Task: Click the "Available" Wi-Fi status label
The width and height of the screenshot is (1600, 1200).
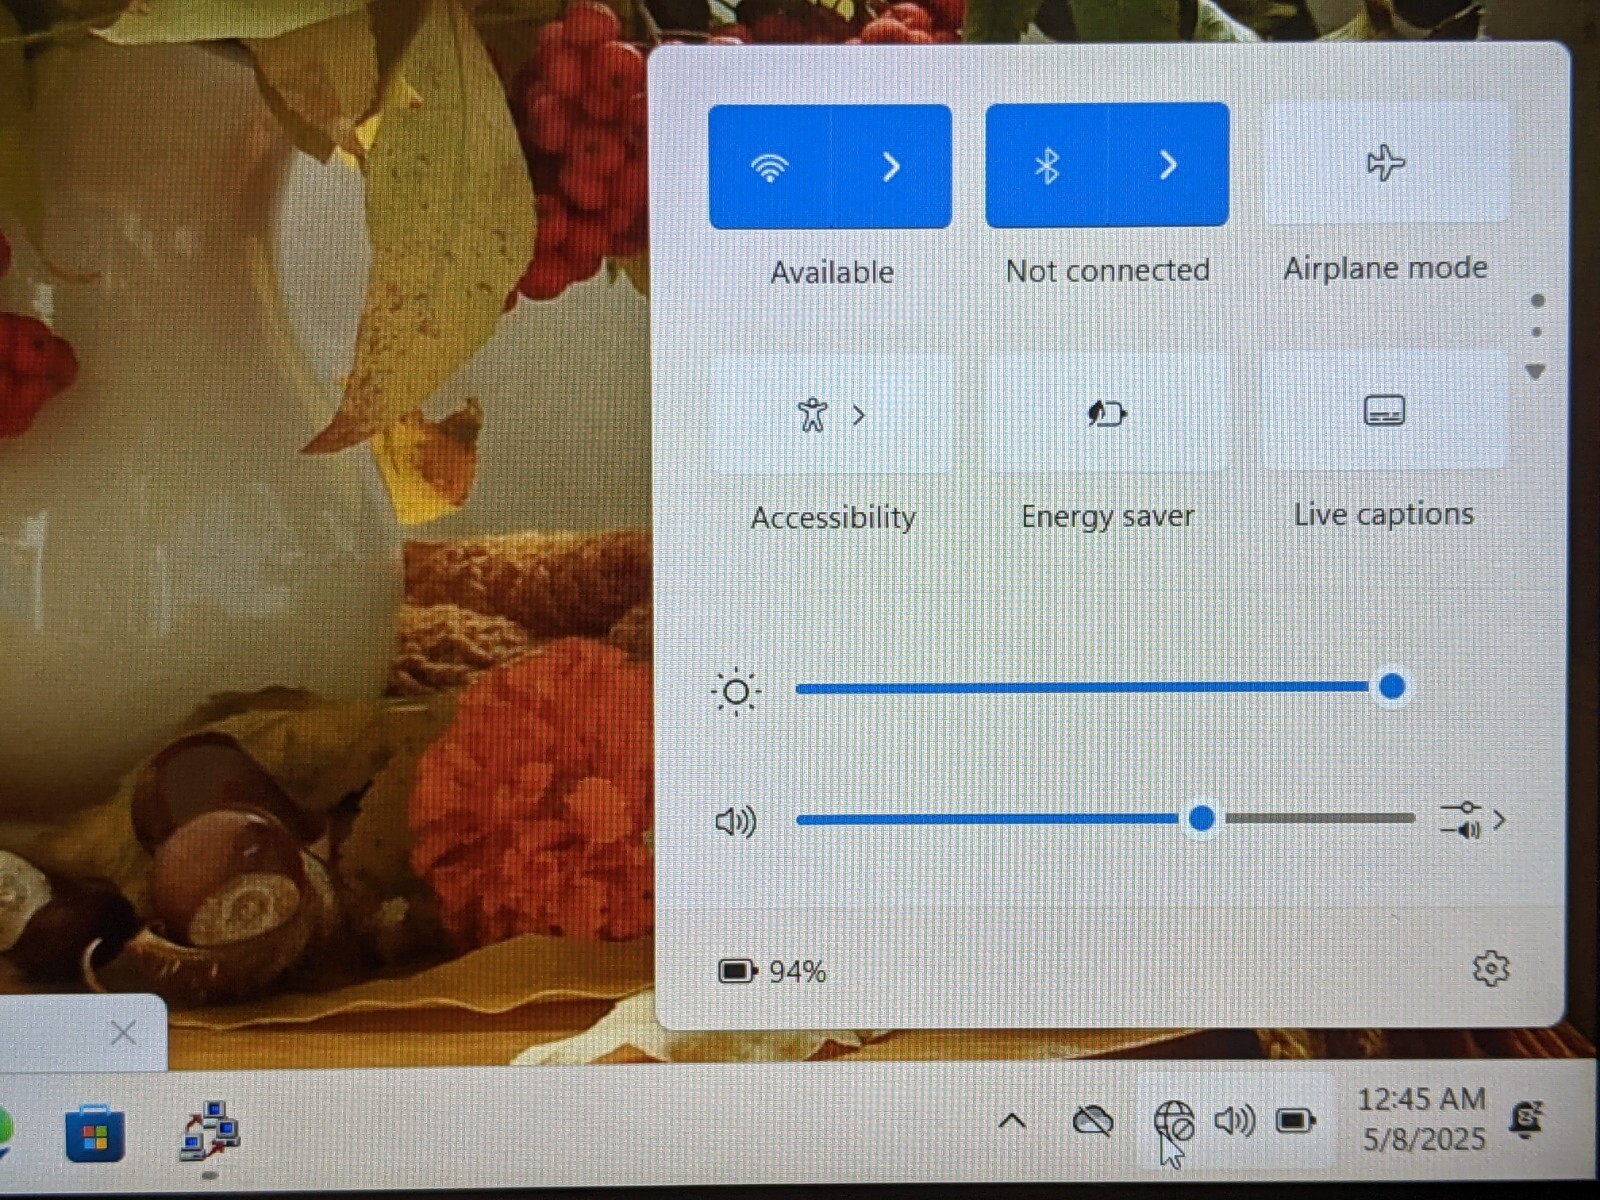Action: (832, 272)
